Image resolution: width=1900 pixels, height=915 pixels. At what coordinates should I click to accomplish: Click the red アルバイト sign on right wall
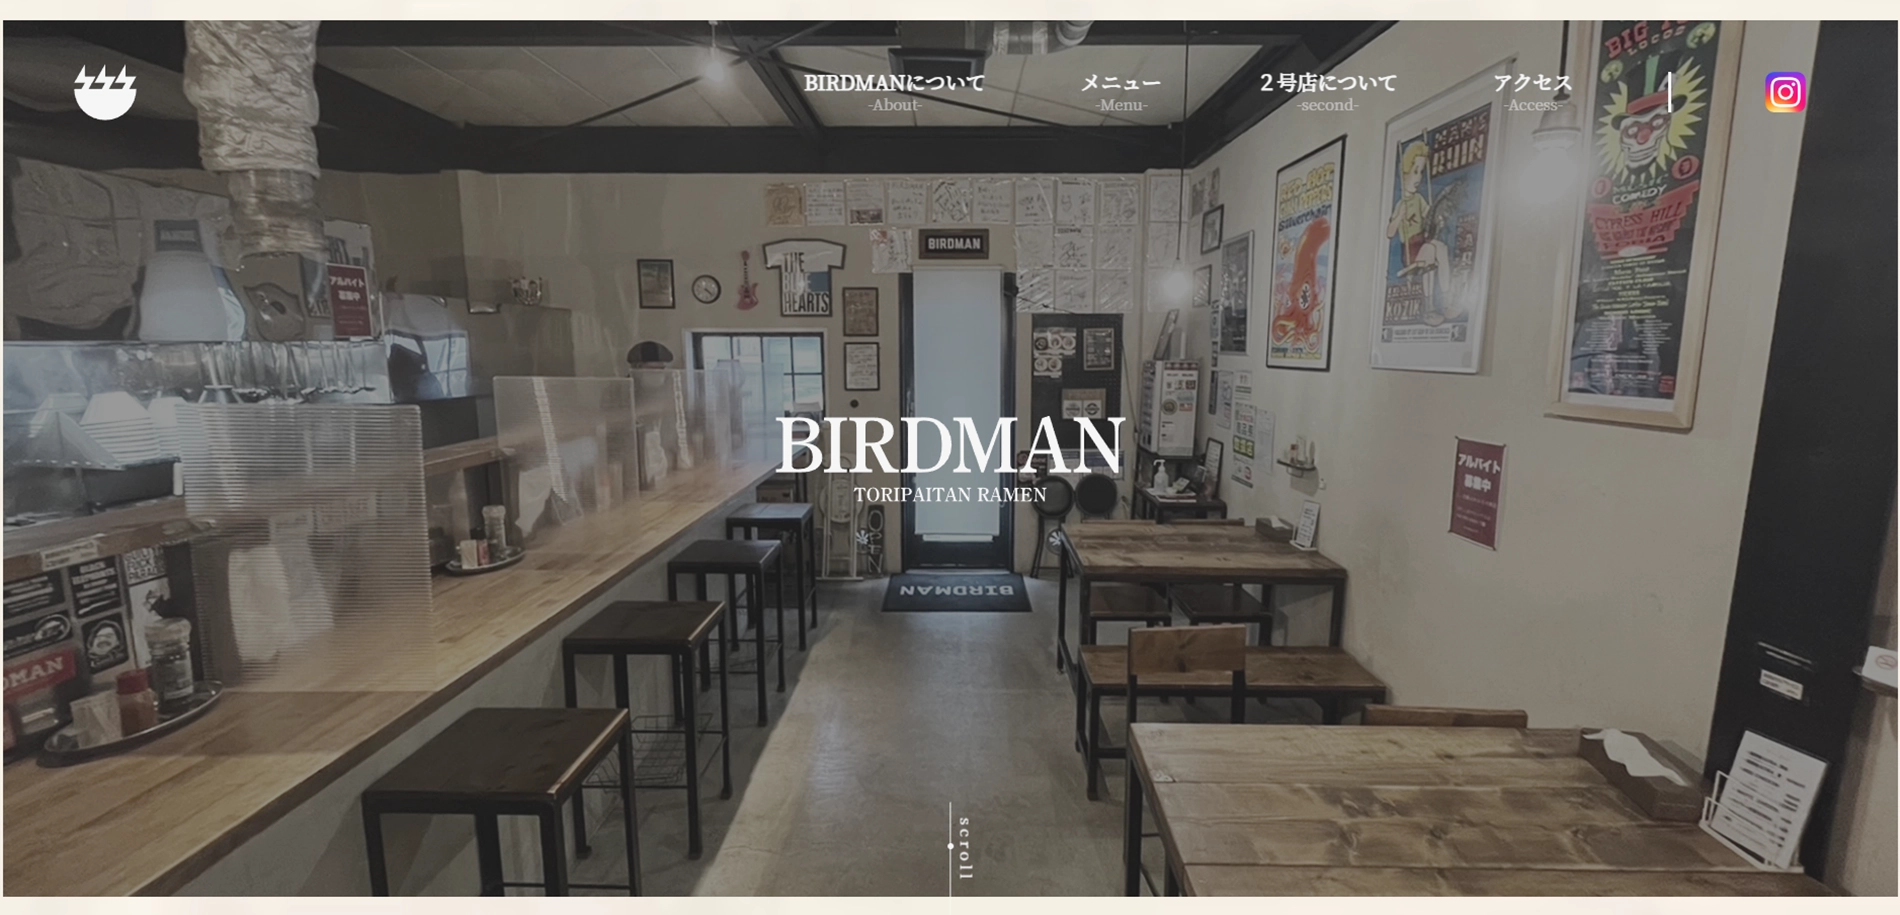(x=1477, y=492)
